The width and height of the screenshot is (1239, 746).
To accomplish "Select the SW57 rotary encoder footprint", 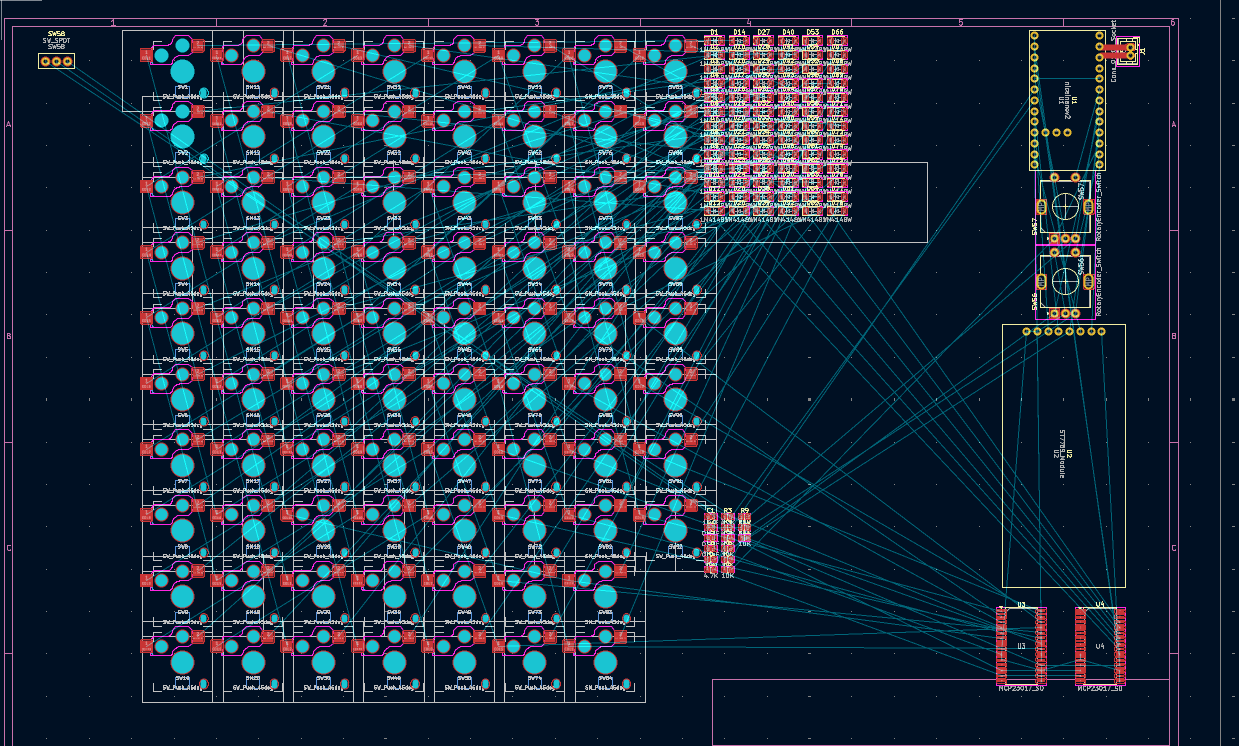I will click(x=1064, y=206).
